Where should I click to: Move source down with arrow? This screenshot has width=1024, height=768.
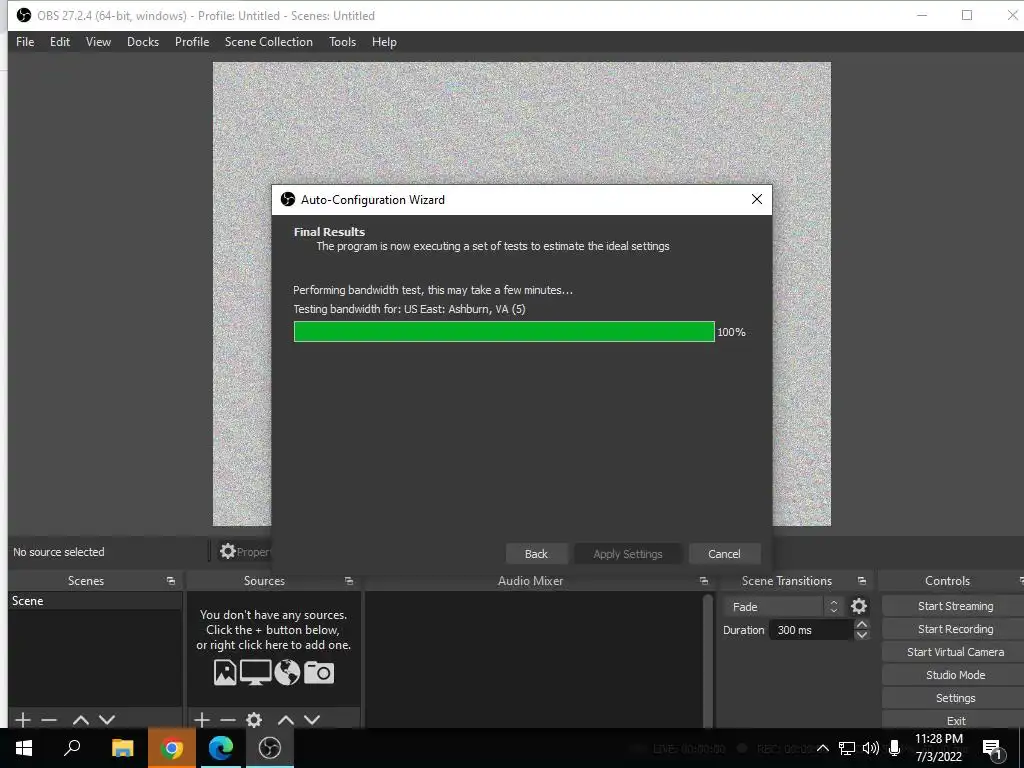312,720
